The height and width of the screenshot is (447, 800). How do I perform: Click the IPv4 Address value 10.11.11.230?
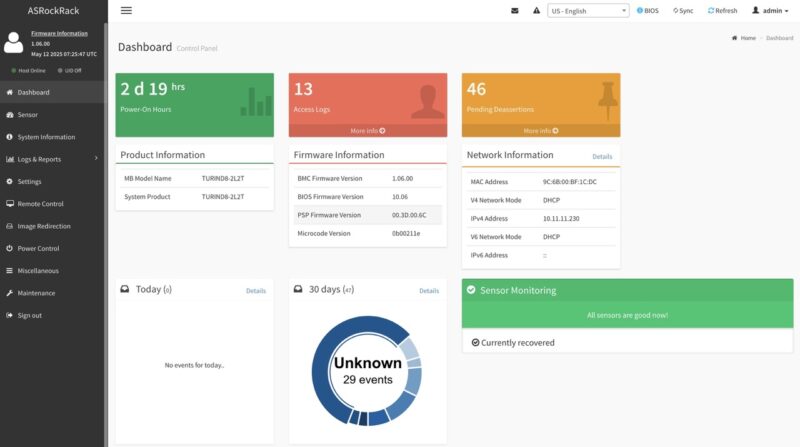(x=561, y=218)
